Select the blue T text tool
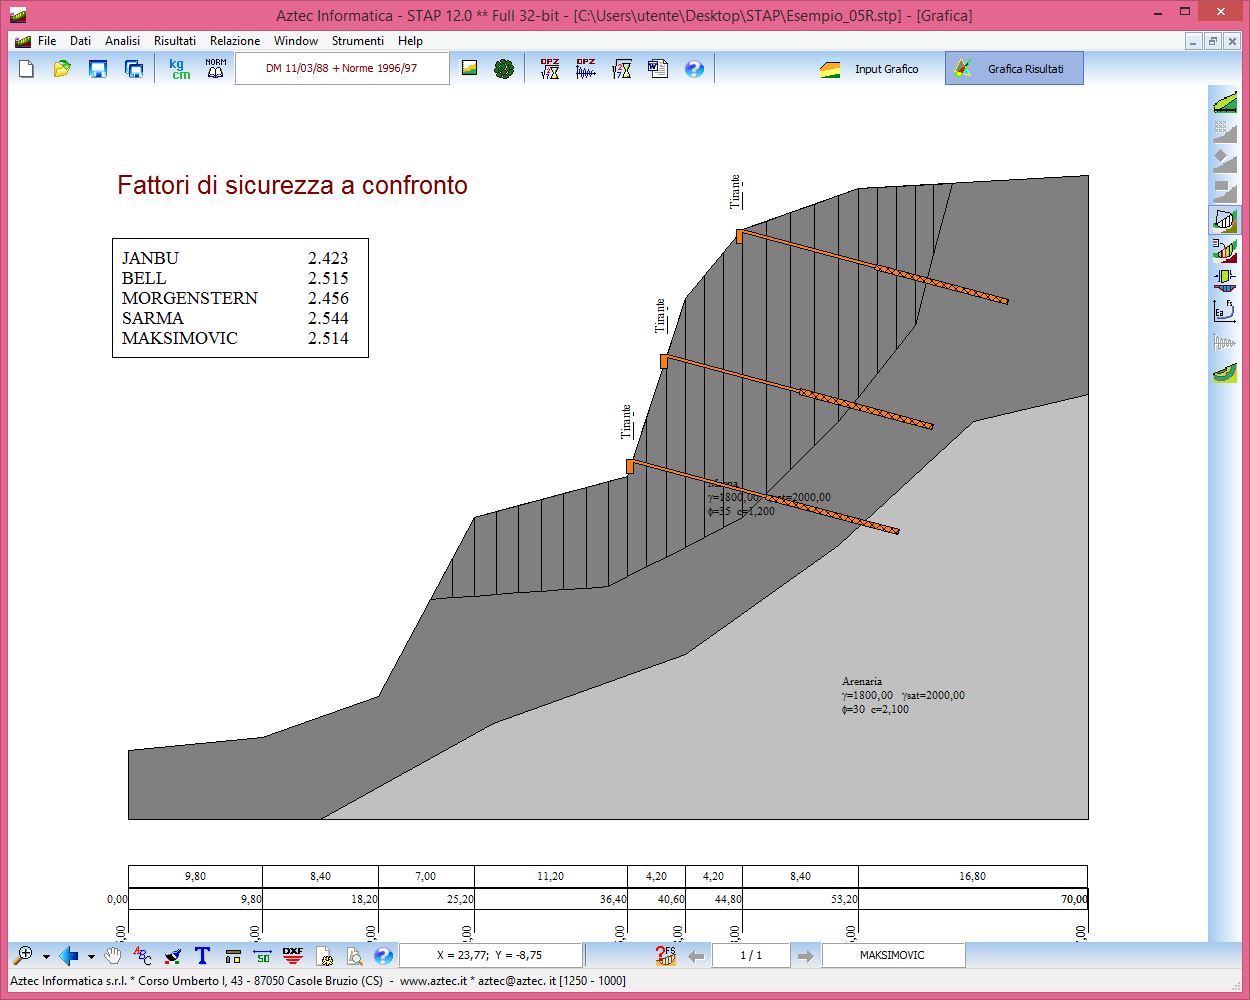 202,956
